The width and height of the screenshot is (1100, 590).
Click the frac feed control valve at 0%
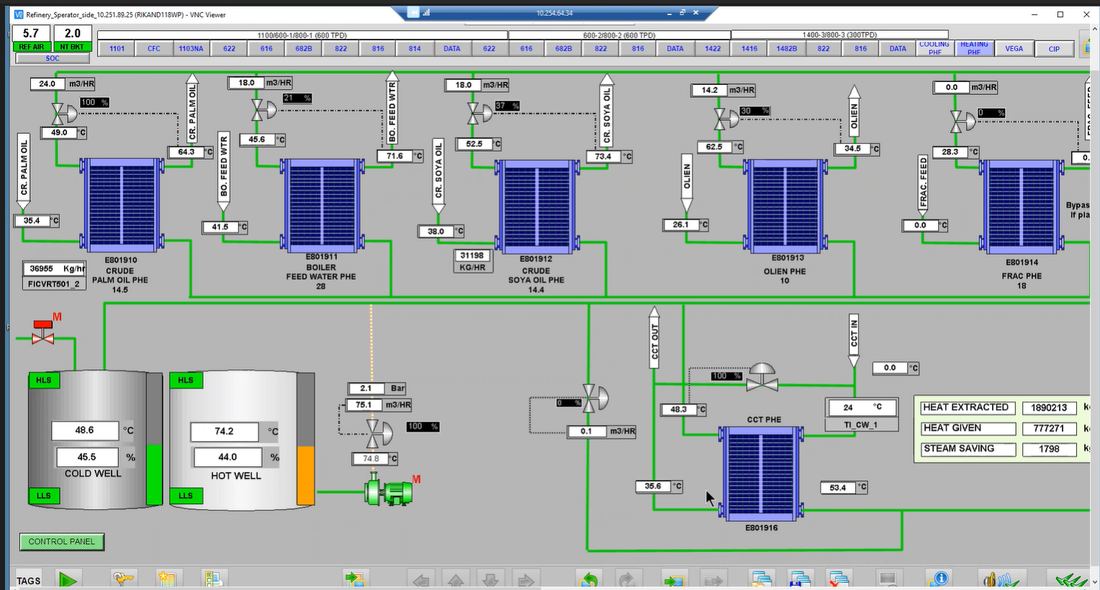(x=962, y=121)
